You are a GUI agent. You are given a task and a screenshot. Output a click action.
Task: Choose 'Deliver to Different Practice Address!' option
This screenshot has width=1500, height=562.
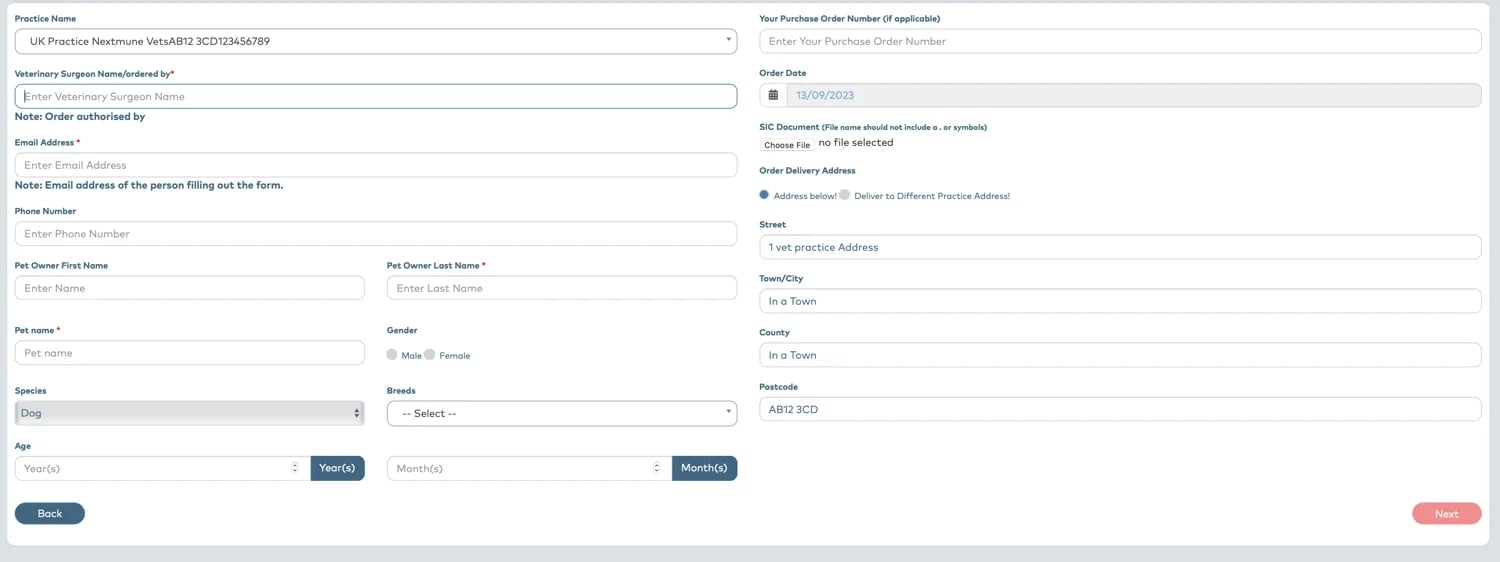[845, 195]
